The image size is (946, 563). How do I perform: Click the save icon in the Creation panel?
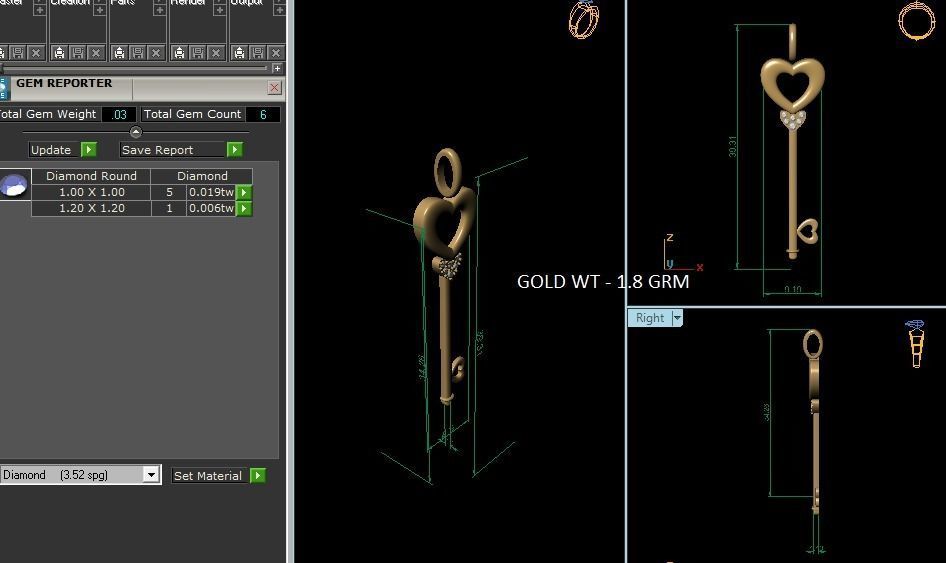click(x=78, y=53)
